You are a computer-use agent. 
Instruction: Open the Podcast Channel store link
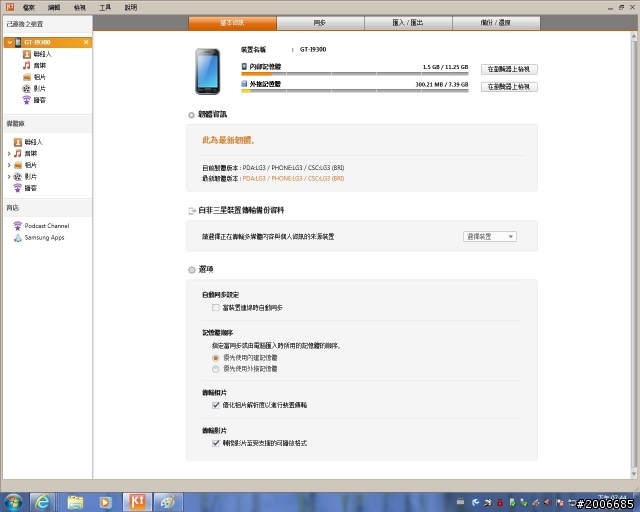(x=47, y=226)
